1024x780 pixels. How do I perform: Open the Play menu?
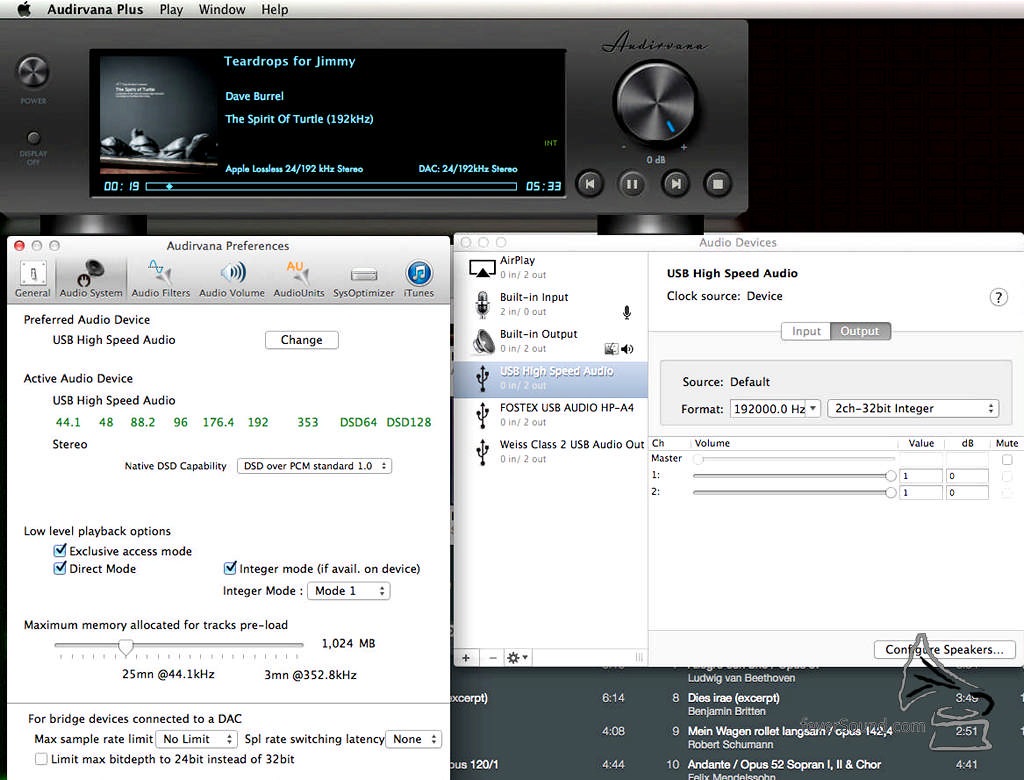(171, 9)
